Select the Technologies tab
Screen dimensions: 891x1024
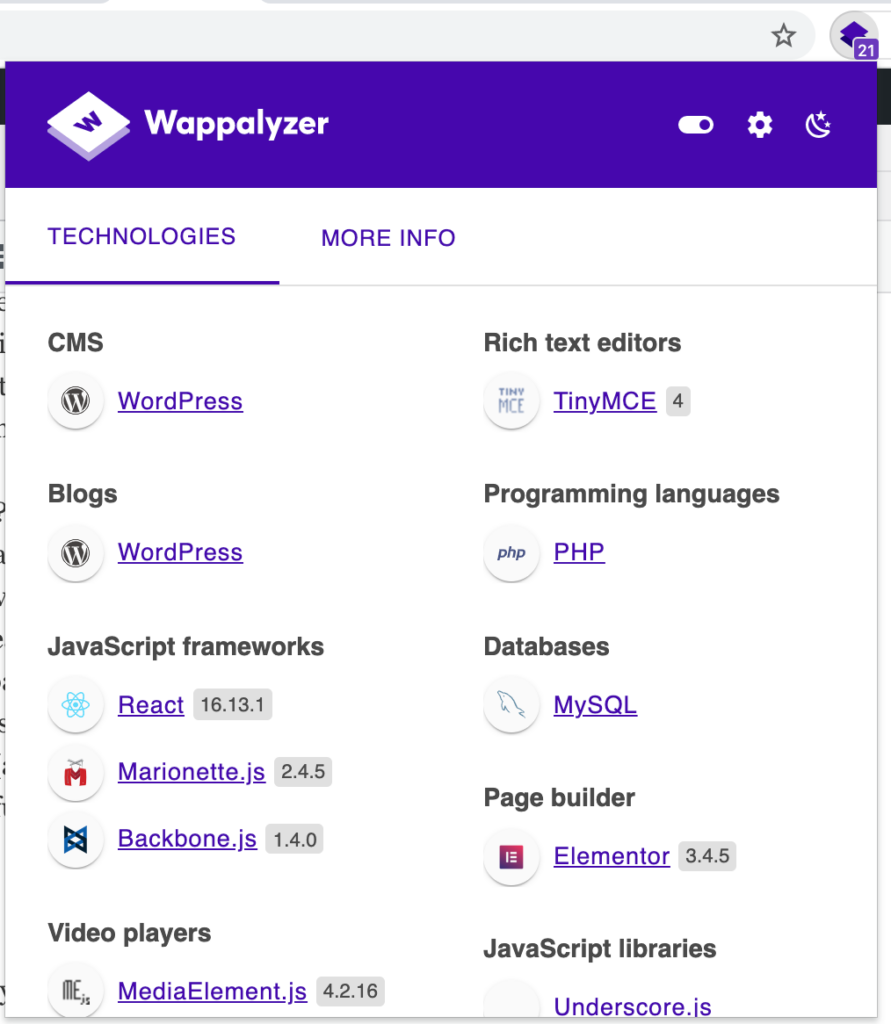142,237
